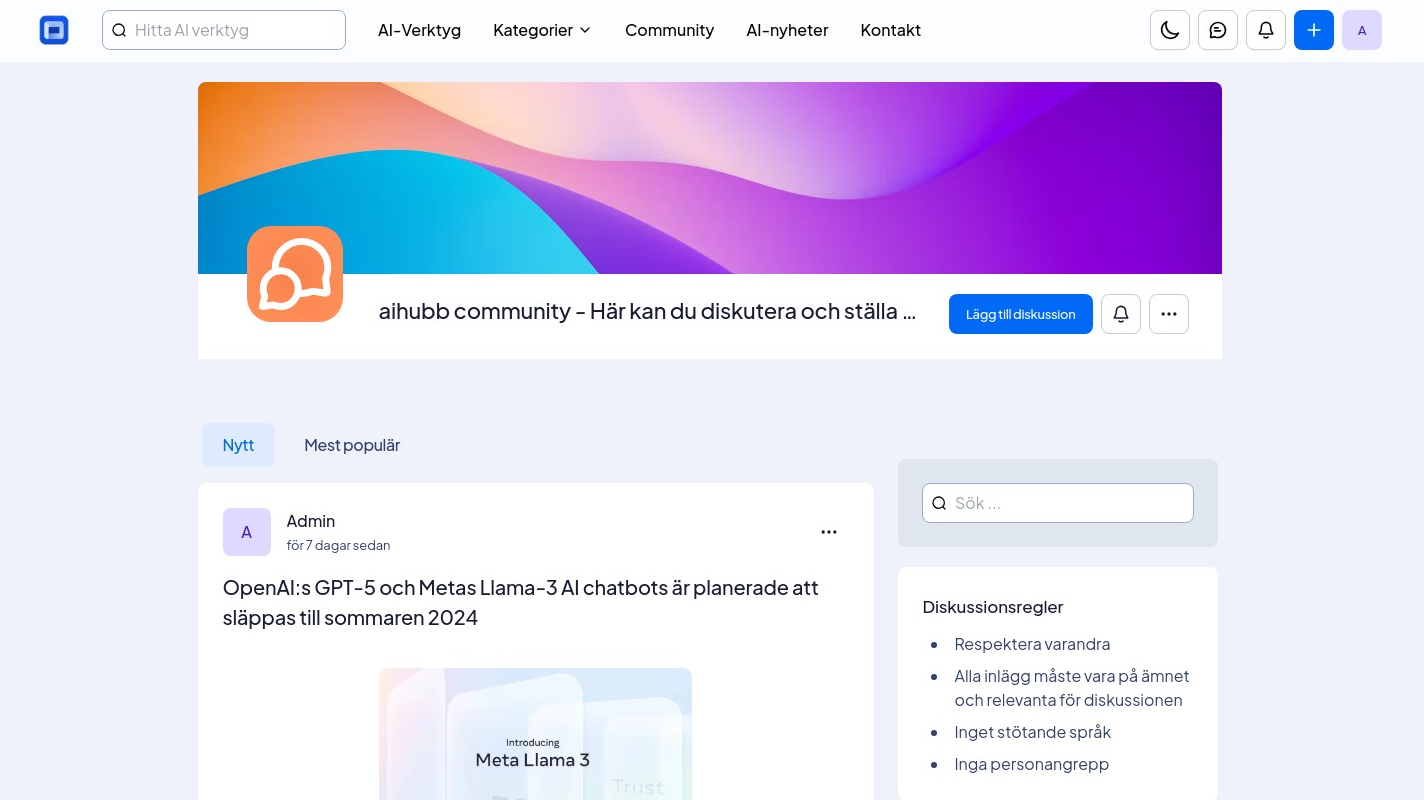This screenshot has height=800, width=1424.
Task: Click the Admin author name
Action: click(x=311, y=521)
